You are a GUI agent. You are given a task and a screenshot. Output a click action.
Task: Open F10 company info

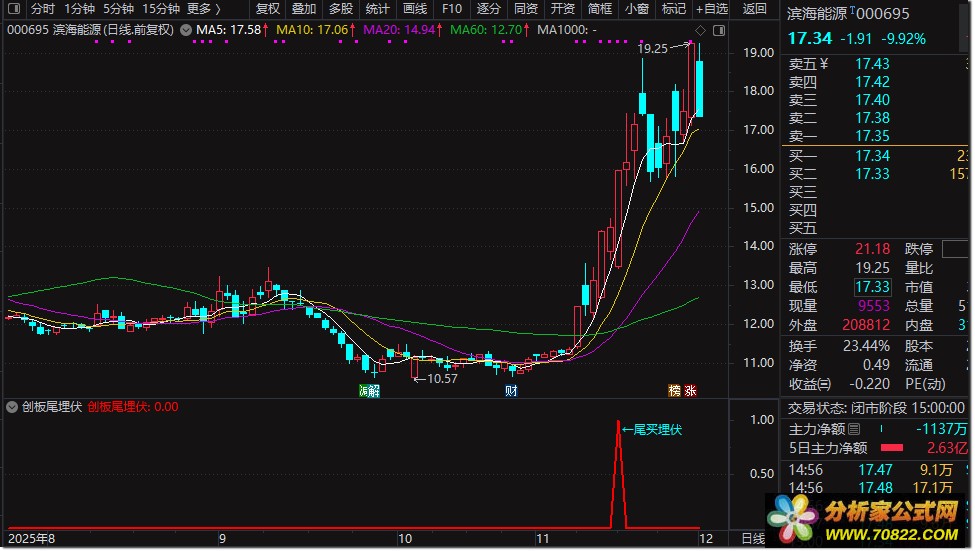[452, 9]
